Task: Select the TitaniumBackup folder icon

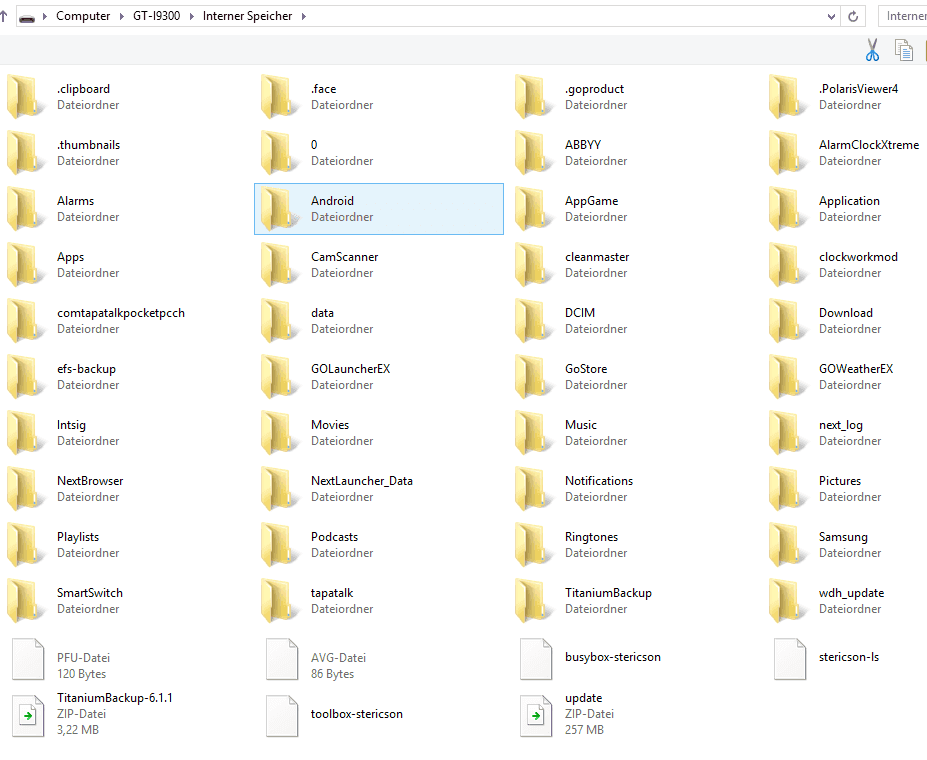Action: (534, 601)
